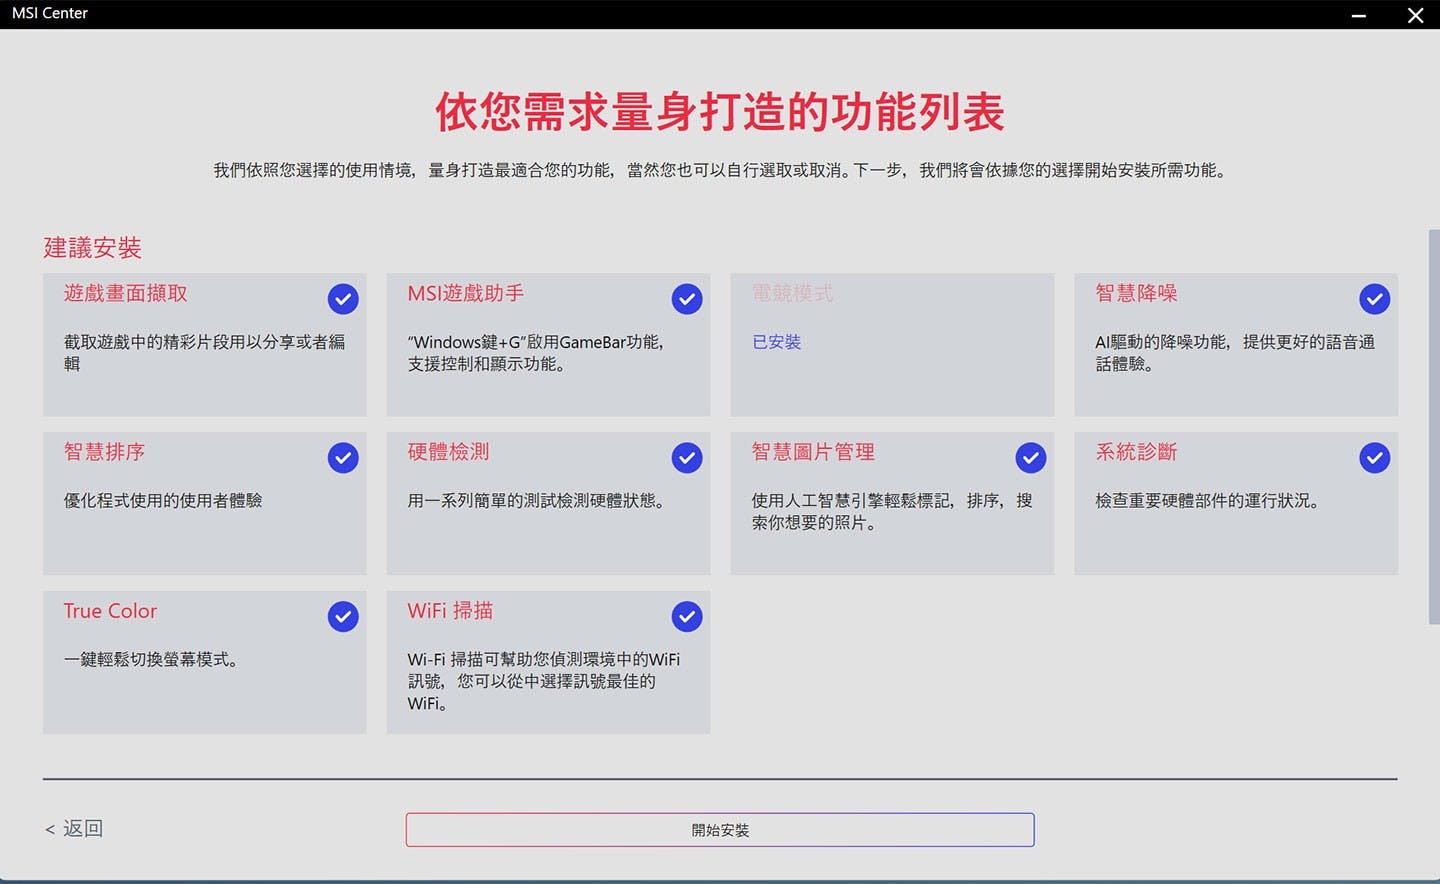Click the True Color card title
Screen dimensions: 1440x884
tap(110, 611)
